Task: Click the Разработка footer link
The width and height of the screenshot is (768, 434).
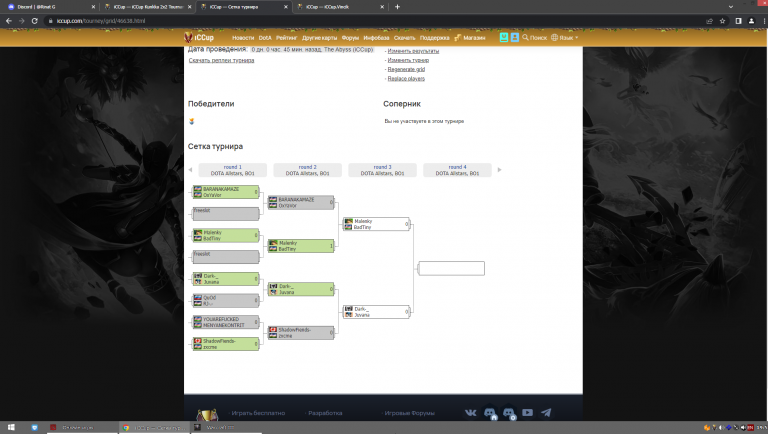Action: [325, 413]
